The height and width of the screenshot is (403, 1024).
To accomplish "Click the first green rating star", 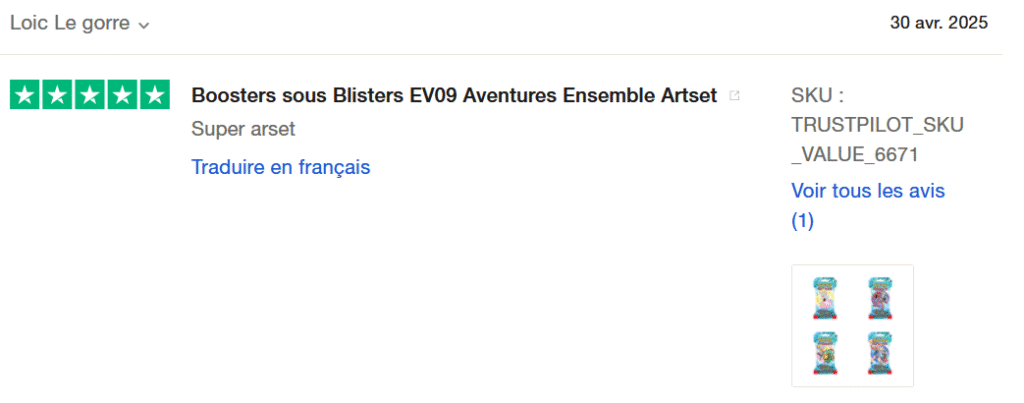I will click(25, 95).
